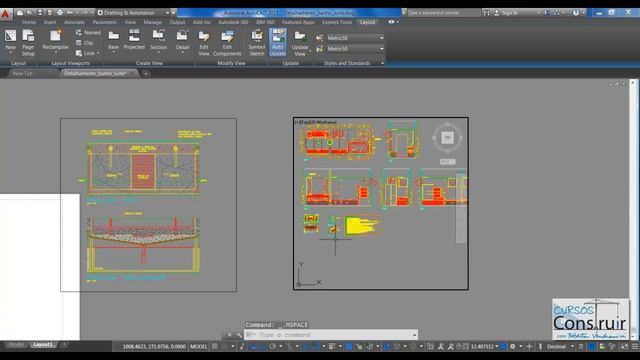Select the Projected view tool
Screen dimensions: 640x360
click(x=134, y=40)
